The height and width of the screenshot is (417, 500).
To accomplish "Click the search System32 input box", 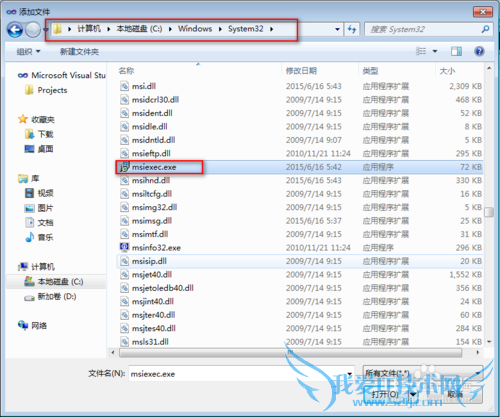I will (x=423, y=29).
